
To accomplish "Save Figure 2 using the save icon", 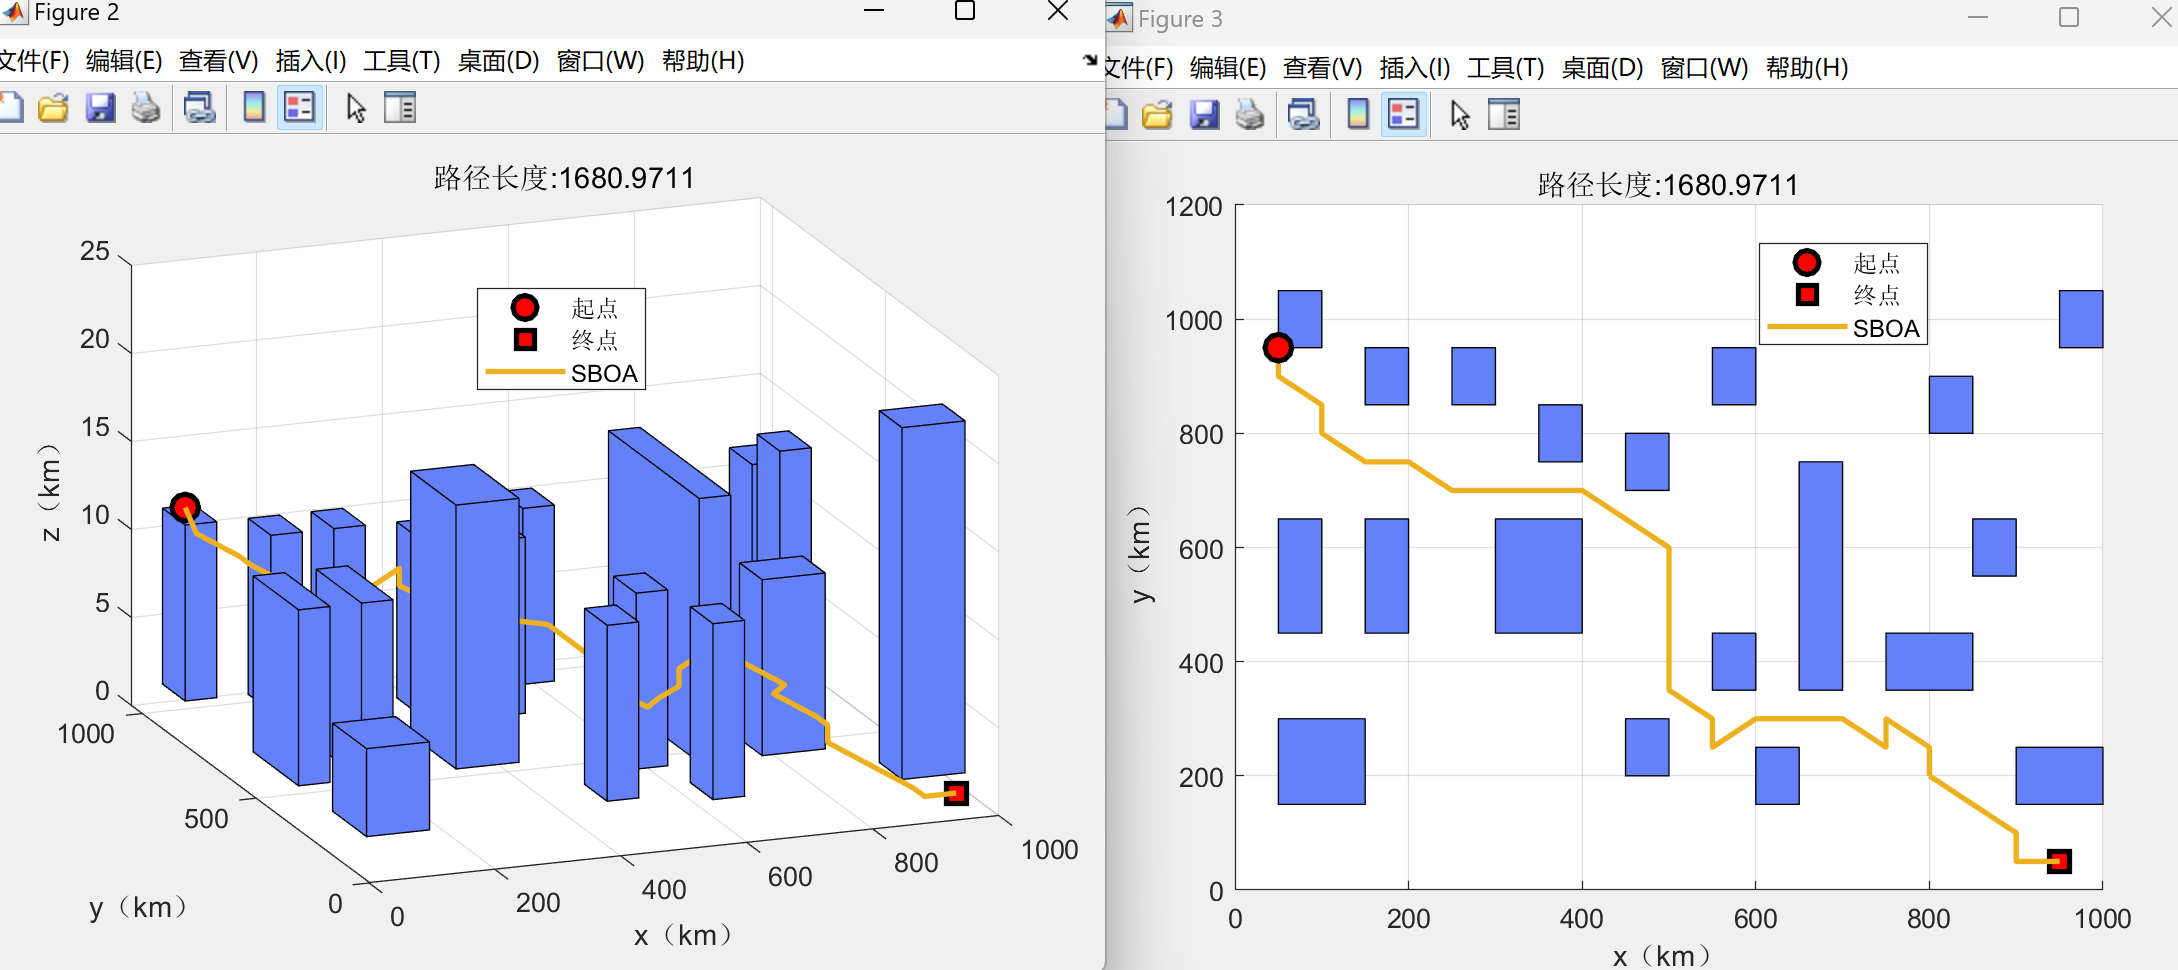I will pyautogui.click(x=101, y=107).
